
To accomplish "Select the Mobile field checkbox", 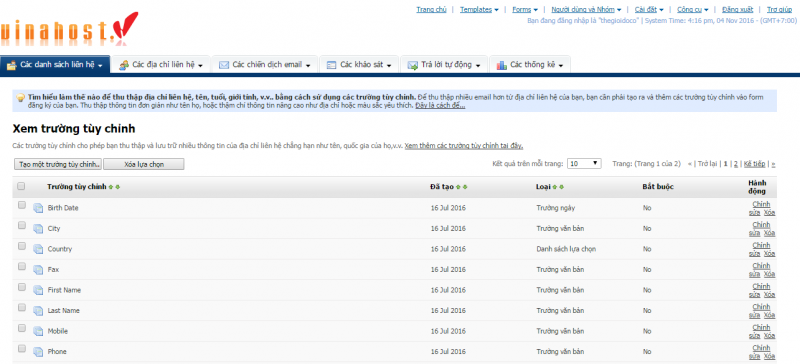I will point(21,328).
